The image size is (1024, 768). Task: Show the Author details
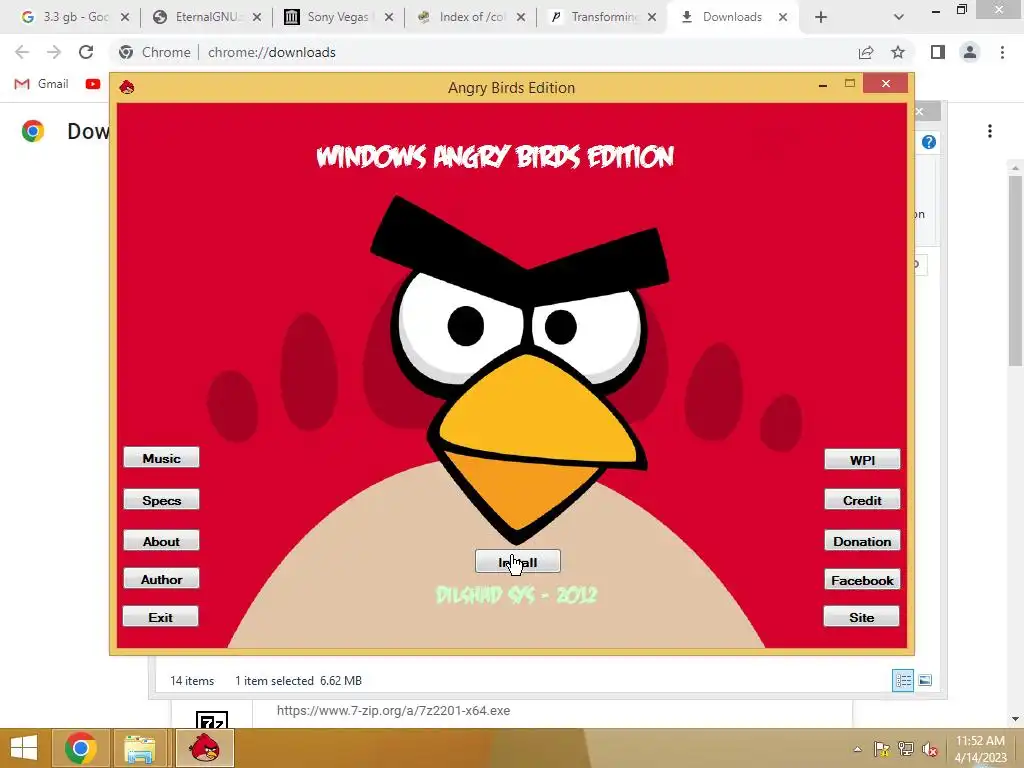pyautogui.click(x=161, y=579)
